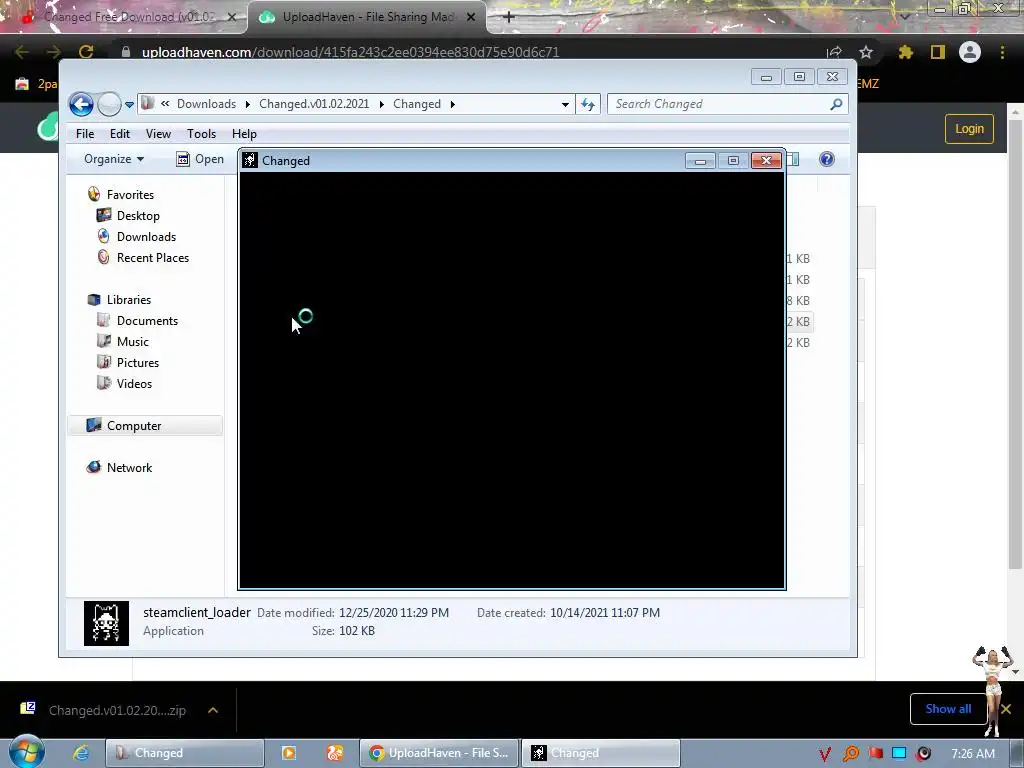The height and width of the screenshot is (768, 1024).
Task: Open Pictures library
Action: (x=138, y=362)
